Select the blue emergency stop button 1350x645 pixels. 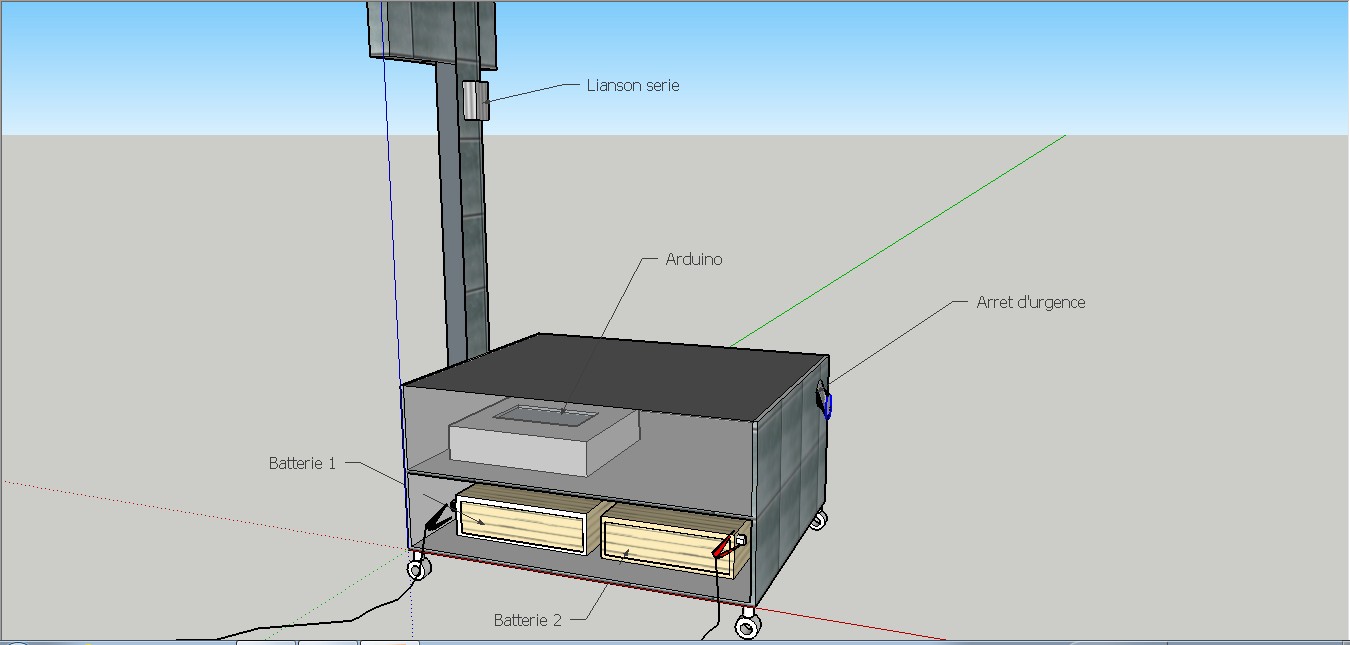tap(827, 405)
